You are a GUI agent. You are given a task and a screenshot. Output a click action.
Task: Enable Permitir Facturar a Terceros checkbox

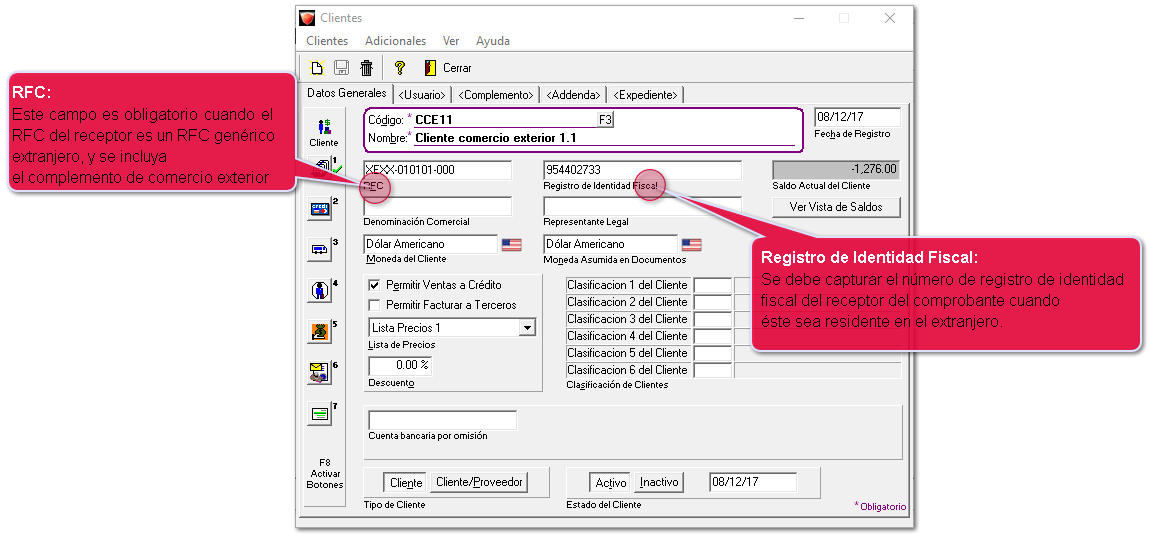coord(375,305)
